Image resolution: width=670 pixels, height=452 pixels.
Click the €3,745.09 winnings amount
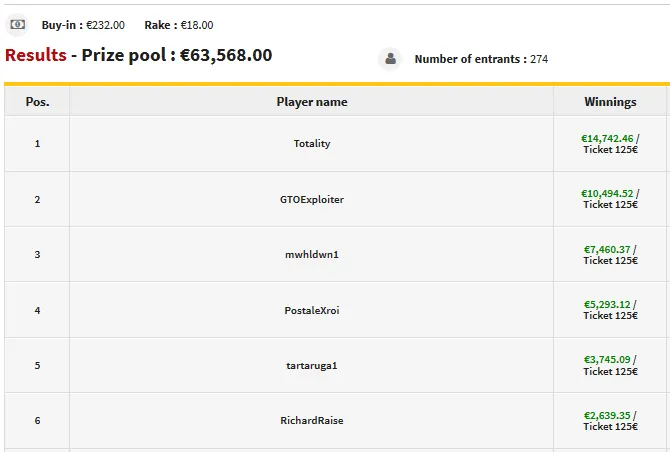click(607, 360)
